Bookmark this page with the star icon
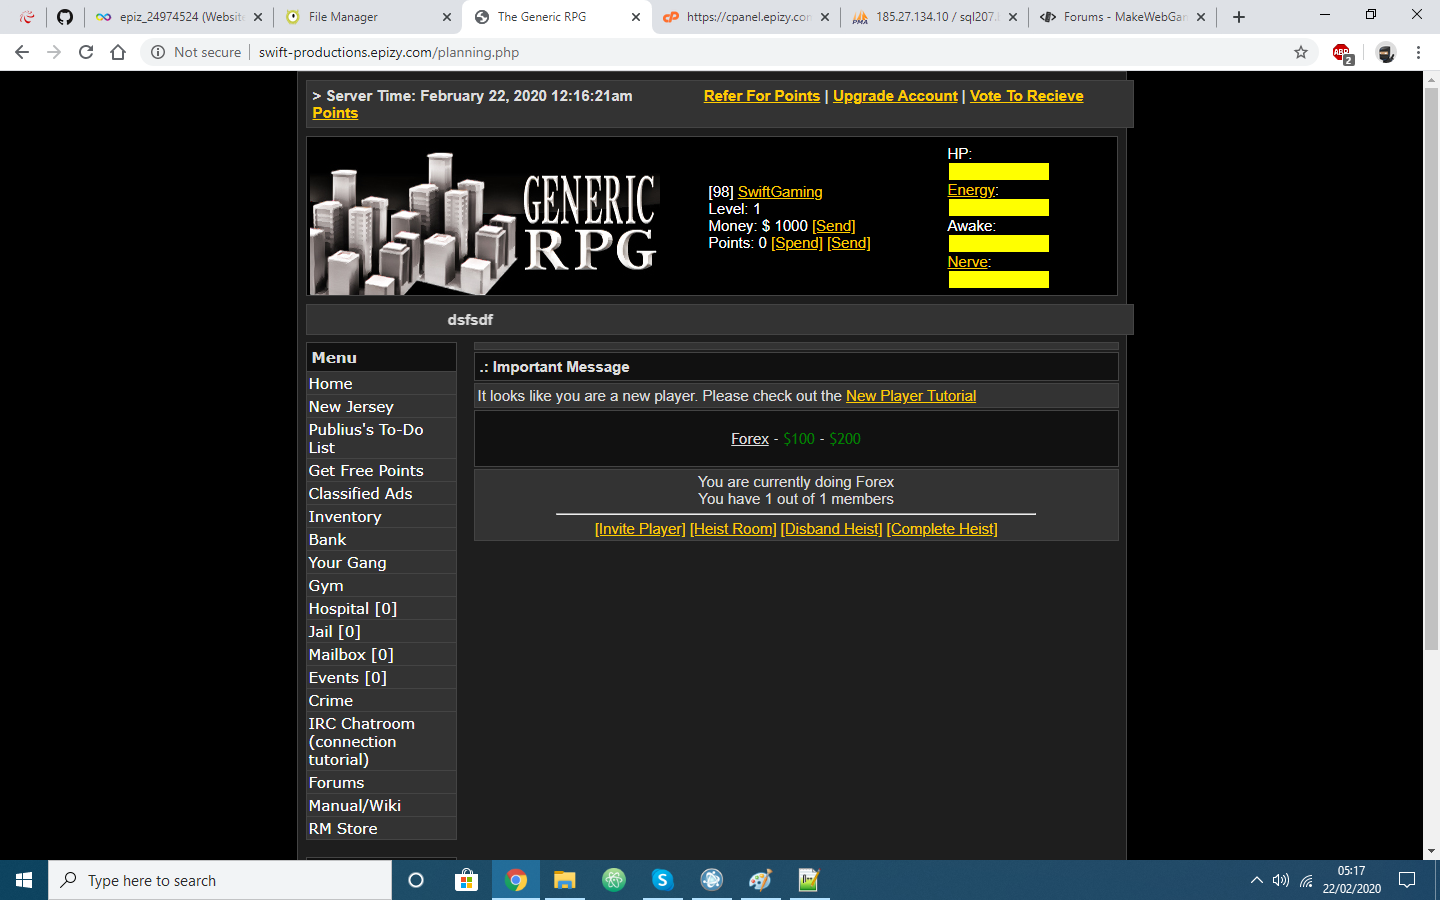The height and width of the screenshot is (900, 1440). click(1301, 52)
